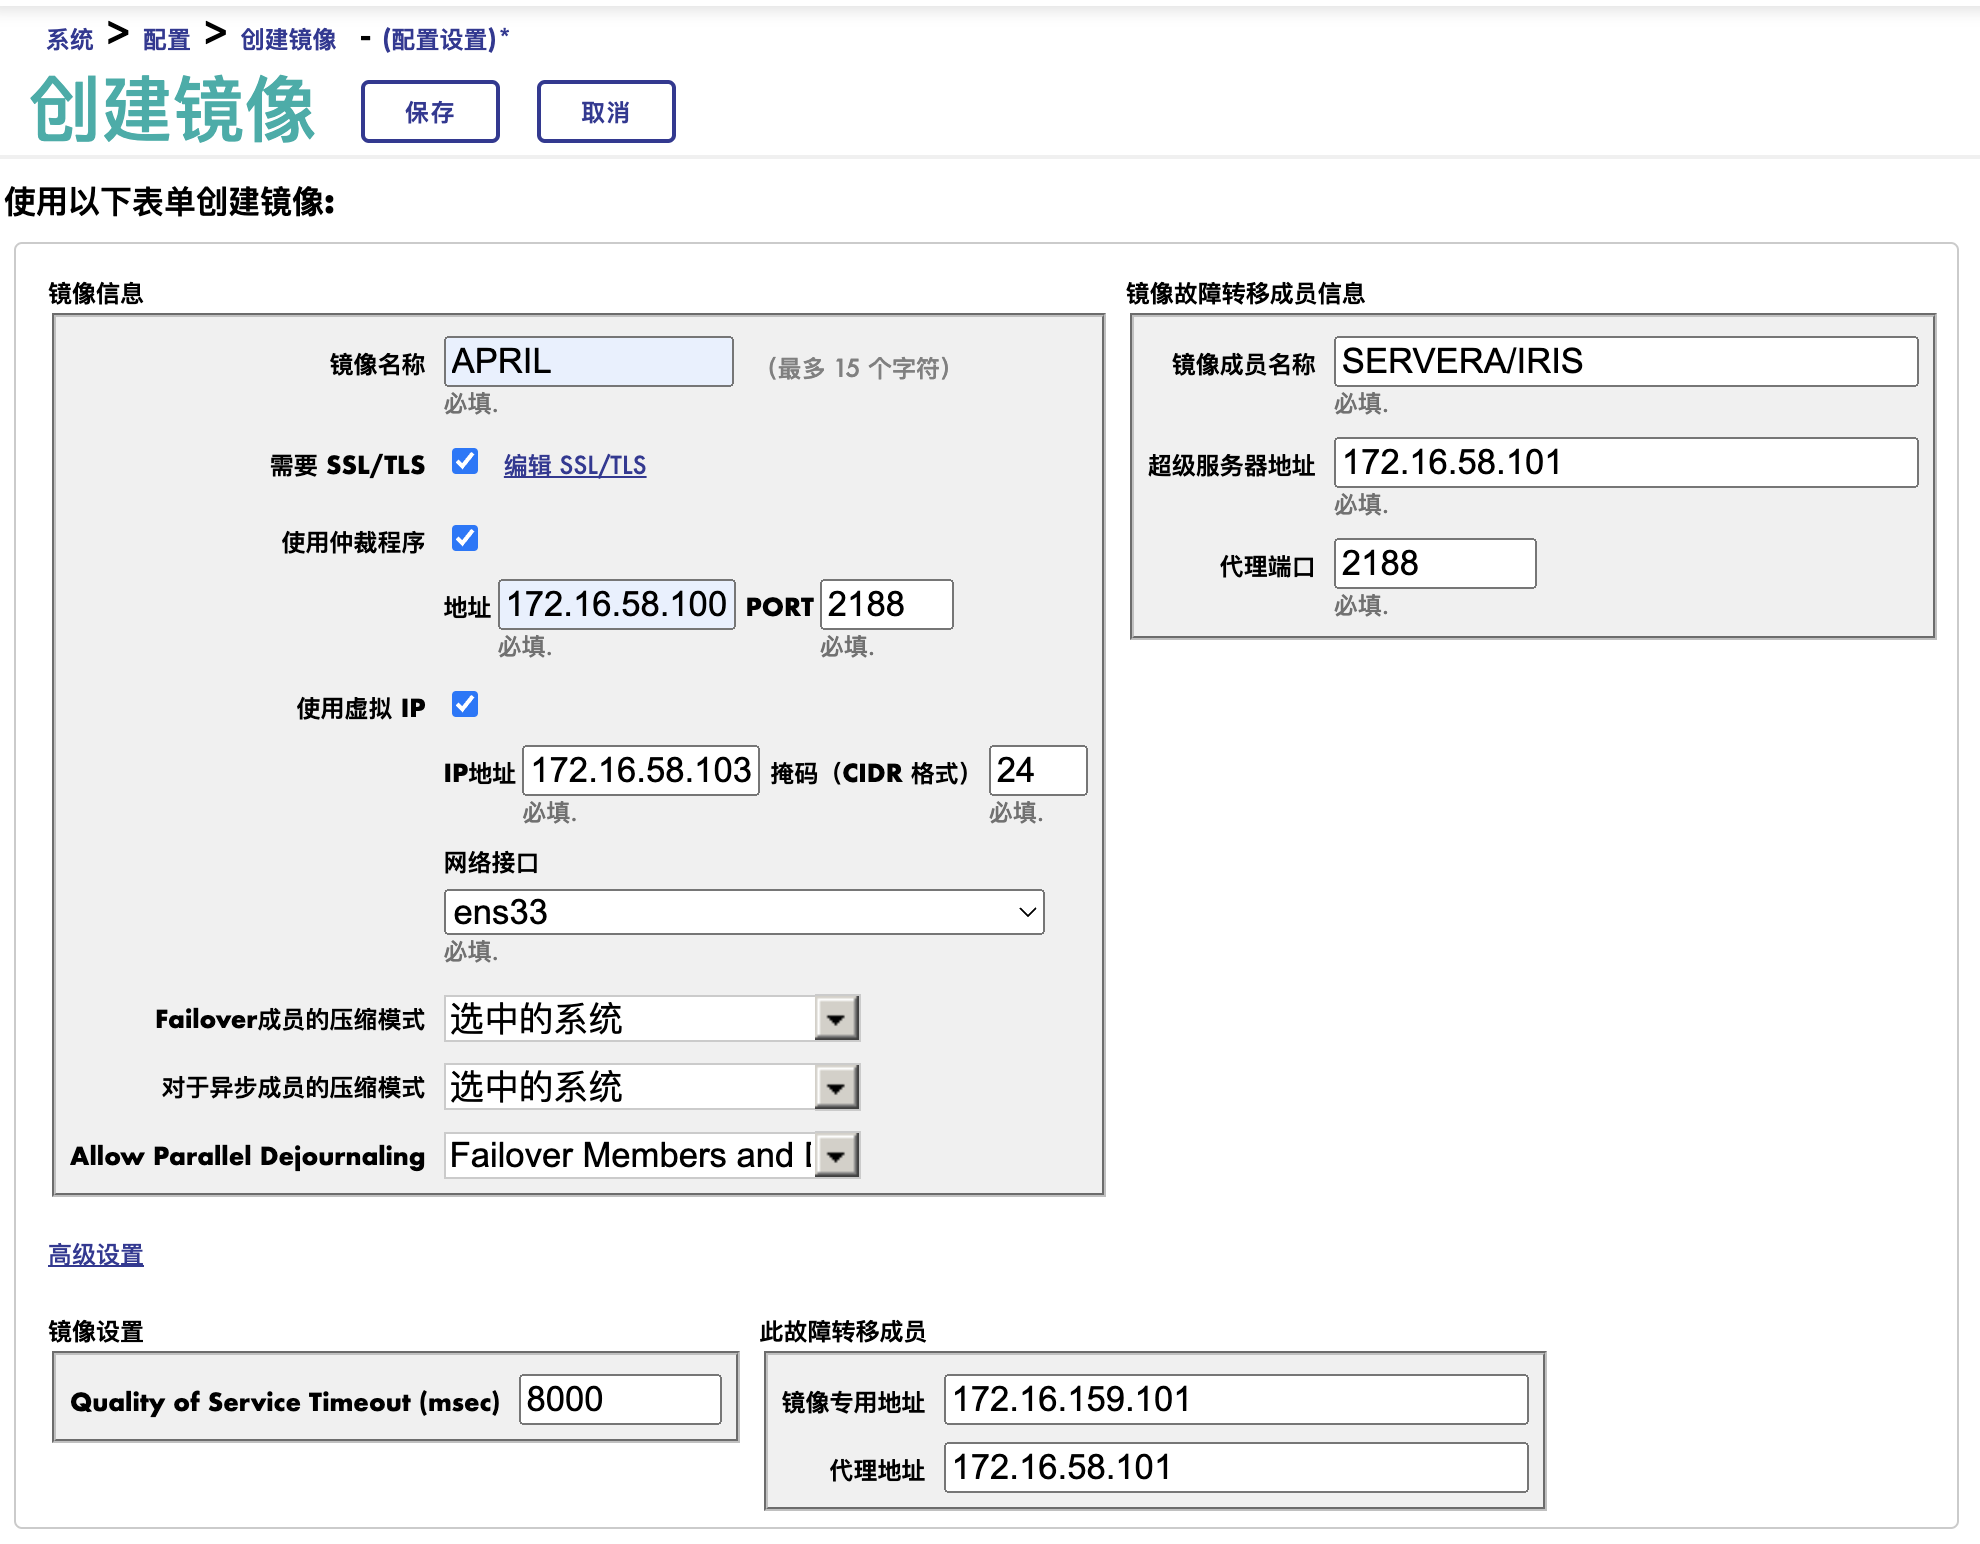Select the Quality of Service Timeout field
Image resolution: width=1980 pixels, height=1544 pixels.
click(x=620, y=1399)
